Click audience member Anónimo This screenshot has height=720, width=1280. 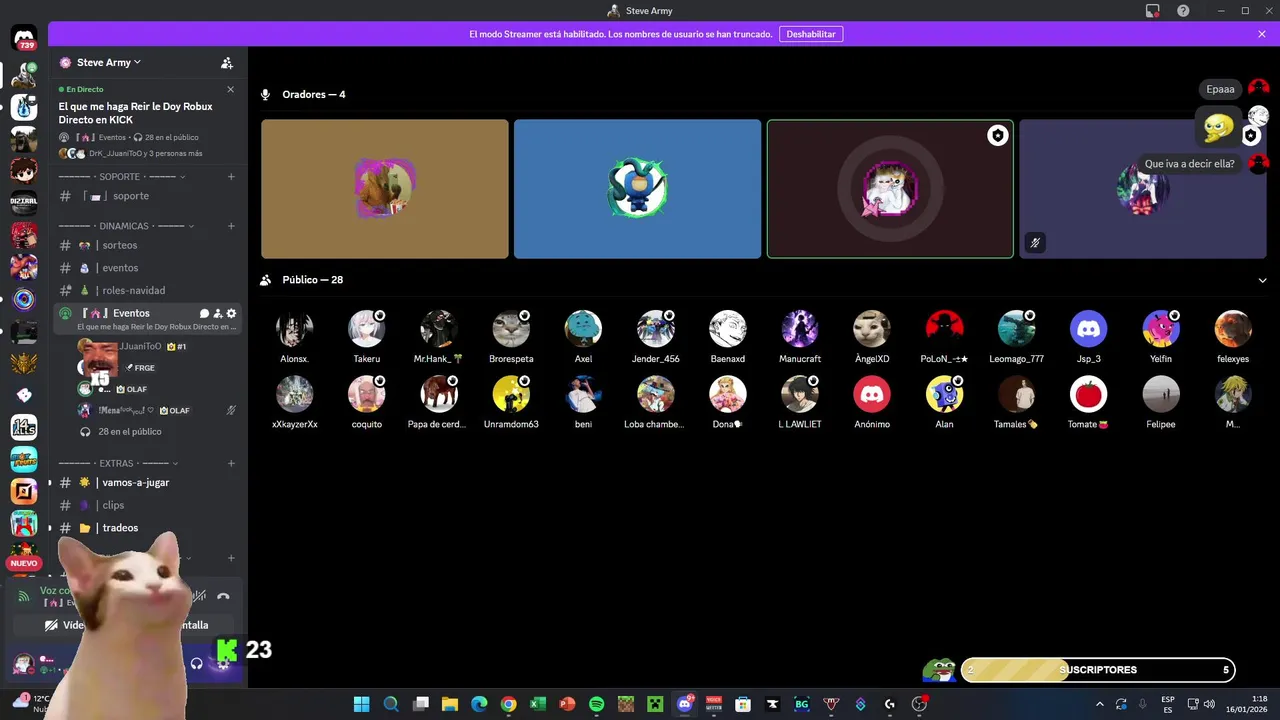click(x=872, y=403)
